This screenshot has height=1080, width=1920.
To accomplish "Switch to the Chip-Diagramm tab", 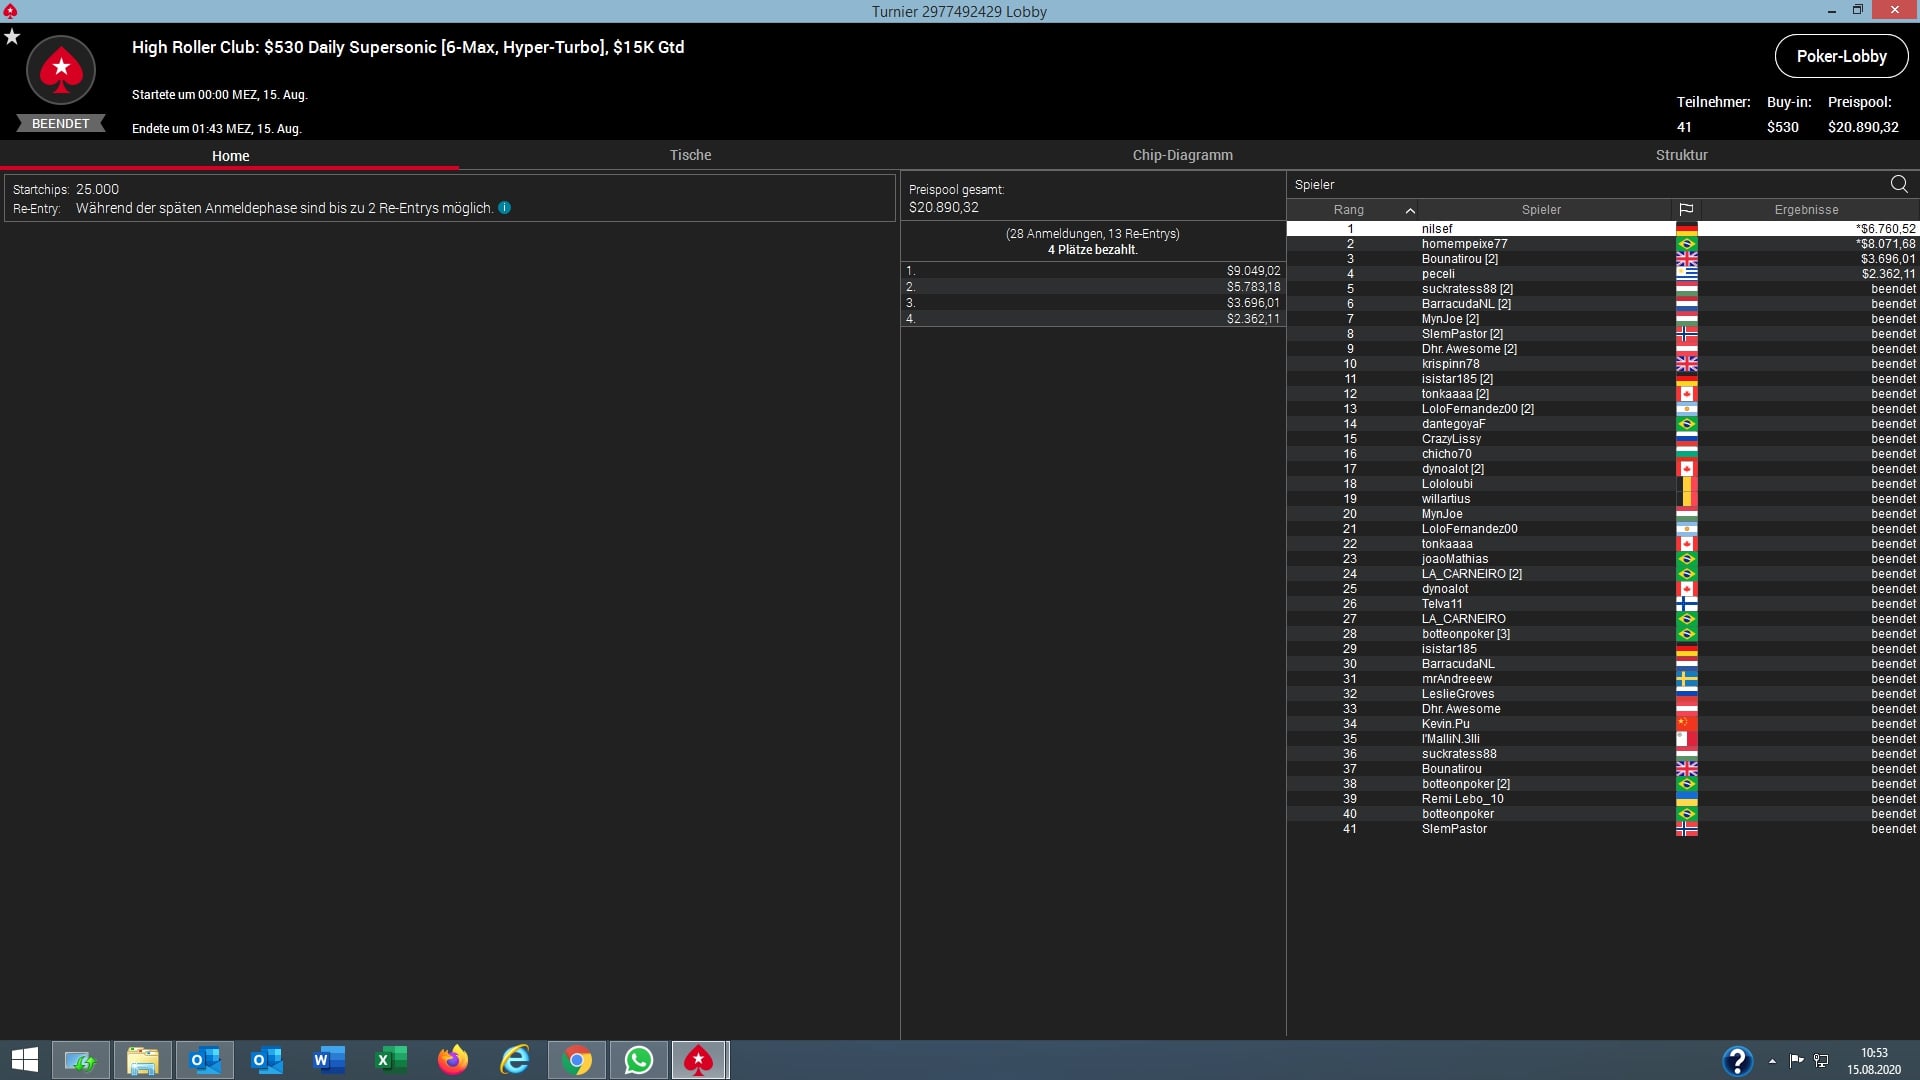I will [1182, 155].
